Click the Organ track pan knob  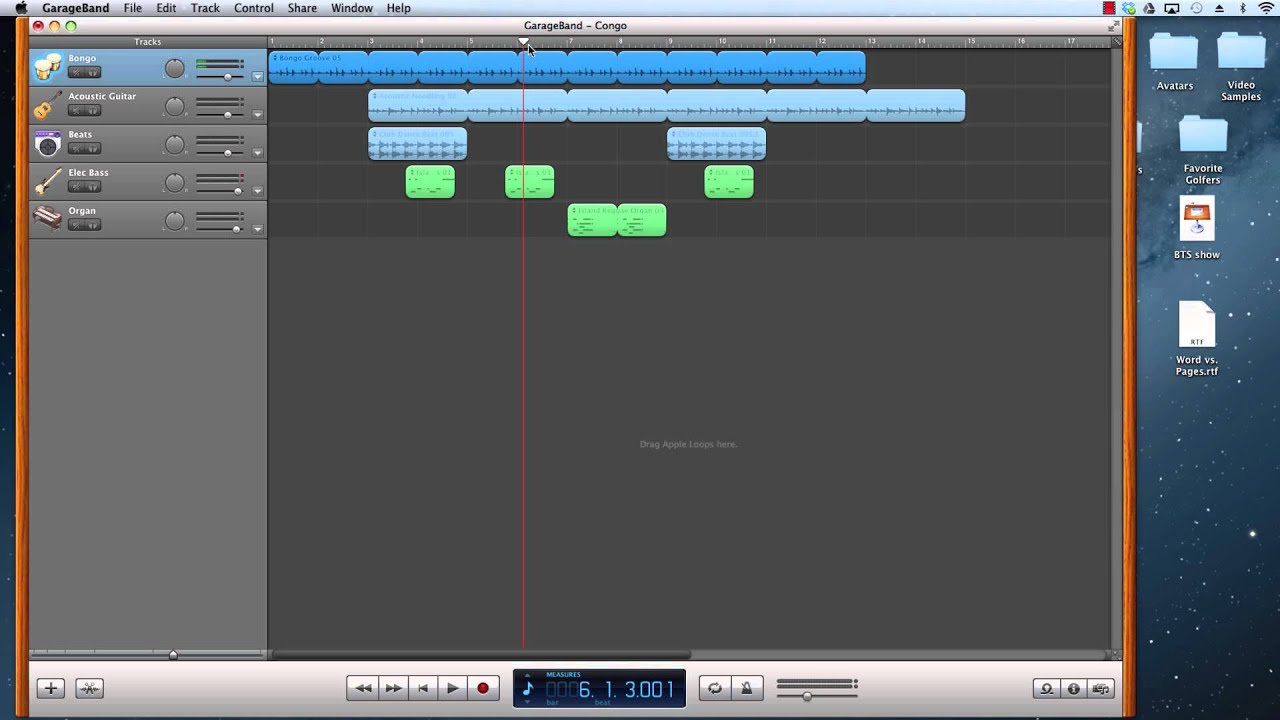click(175, 220)
